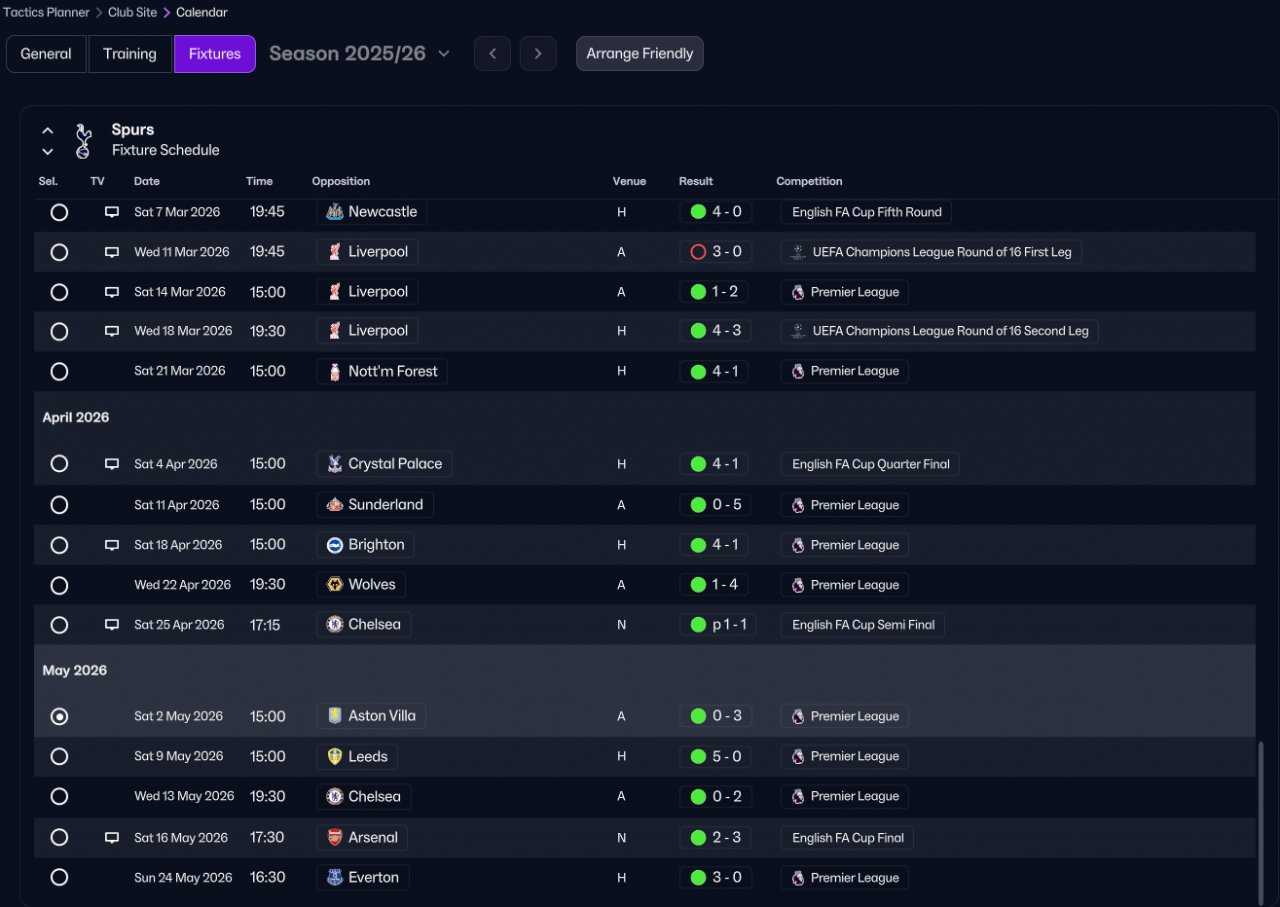Switch to the General tab
This screenshot has height=907, width=1280.
click(46, 54)
